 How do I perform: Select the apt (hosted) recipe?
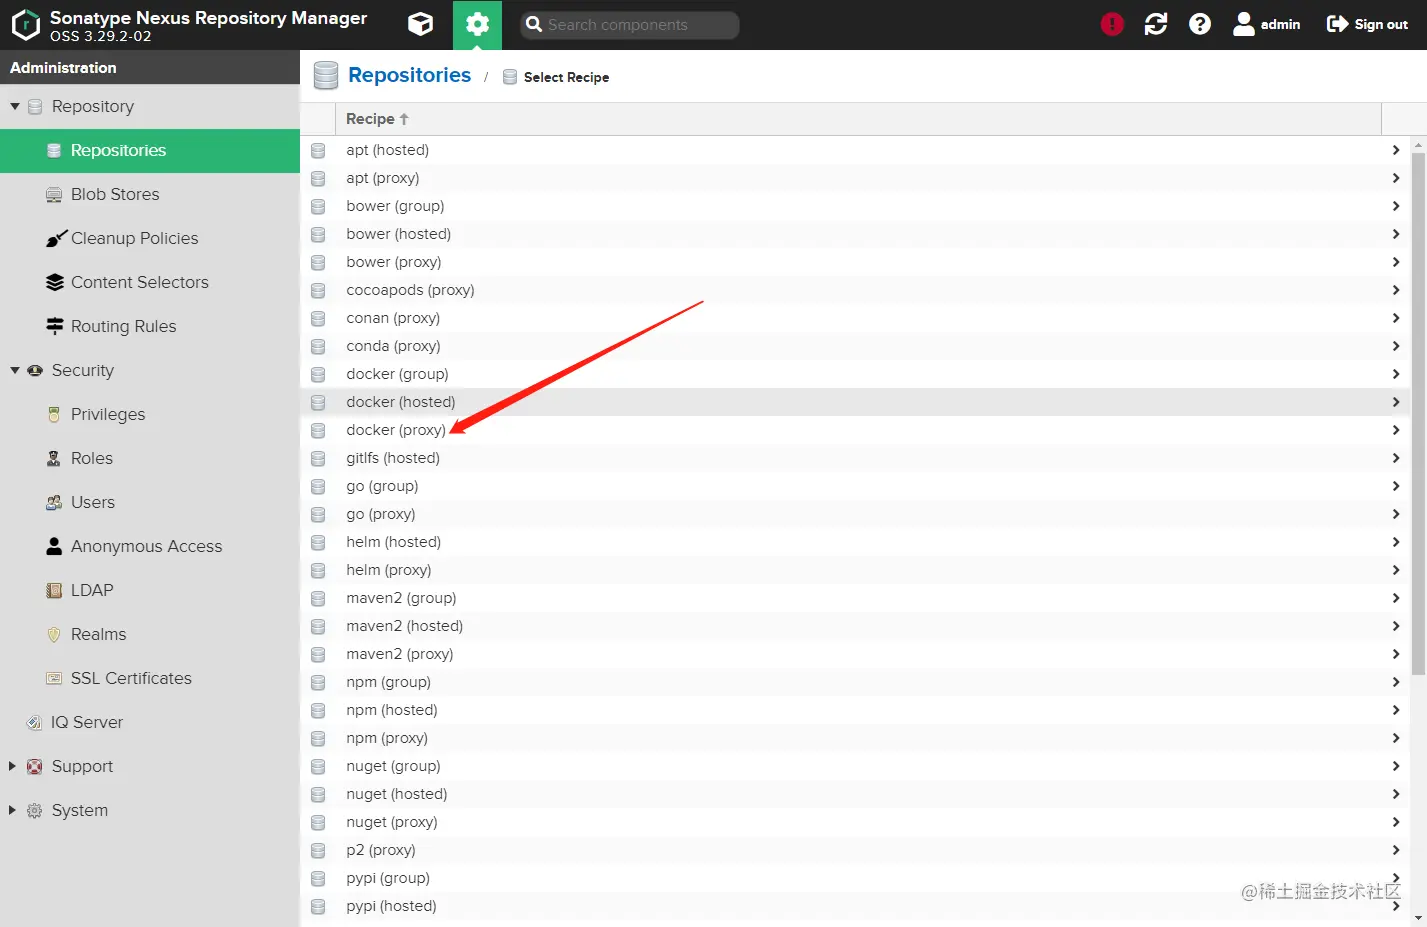[855, 150]
